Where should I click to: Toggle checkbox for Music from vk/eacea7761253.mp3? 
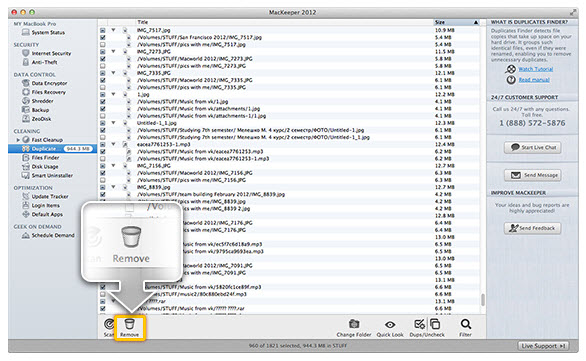click(x=102, y=151)
